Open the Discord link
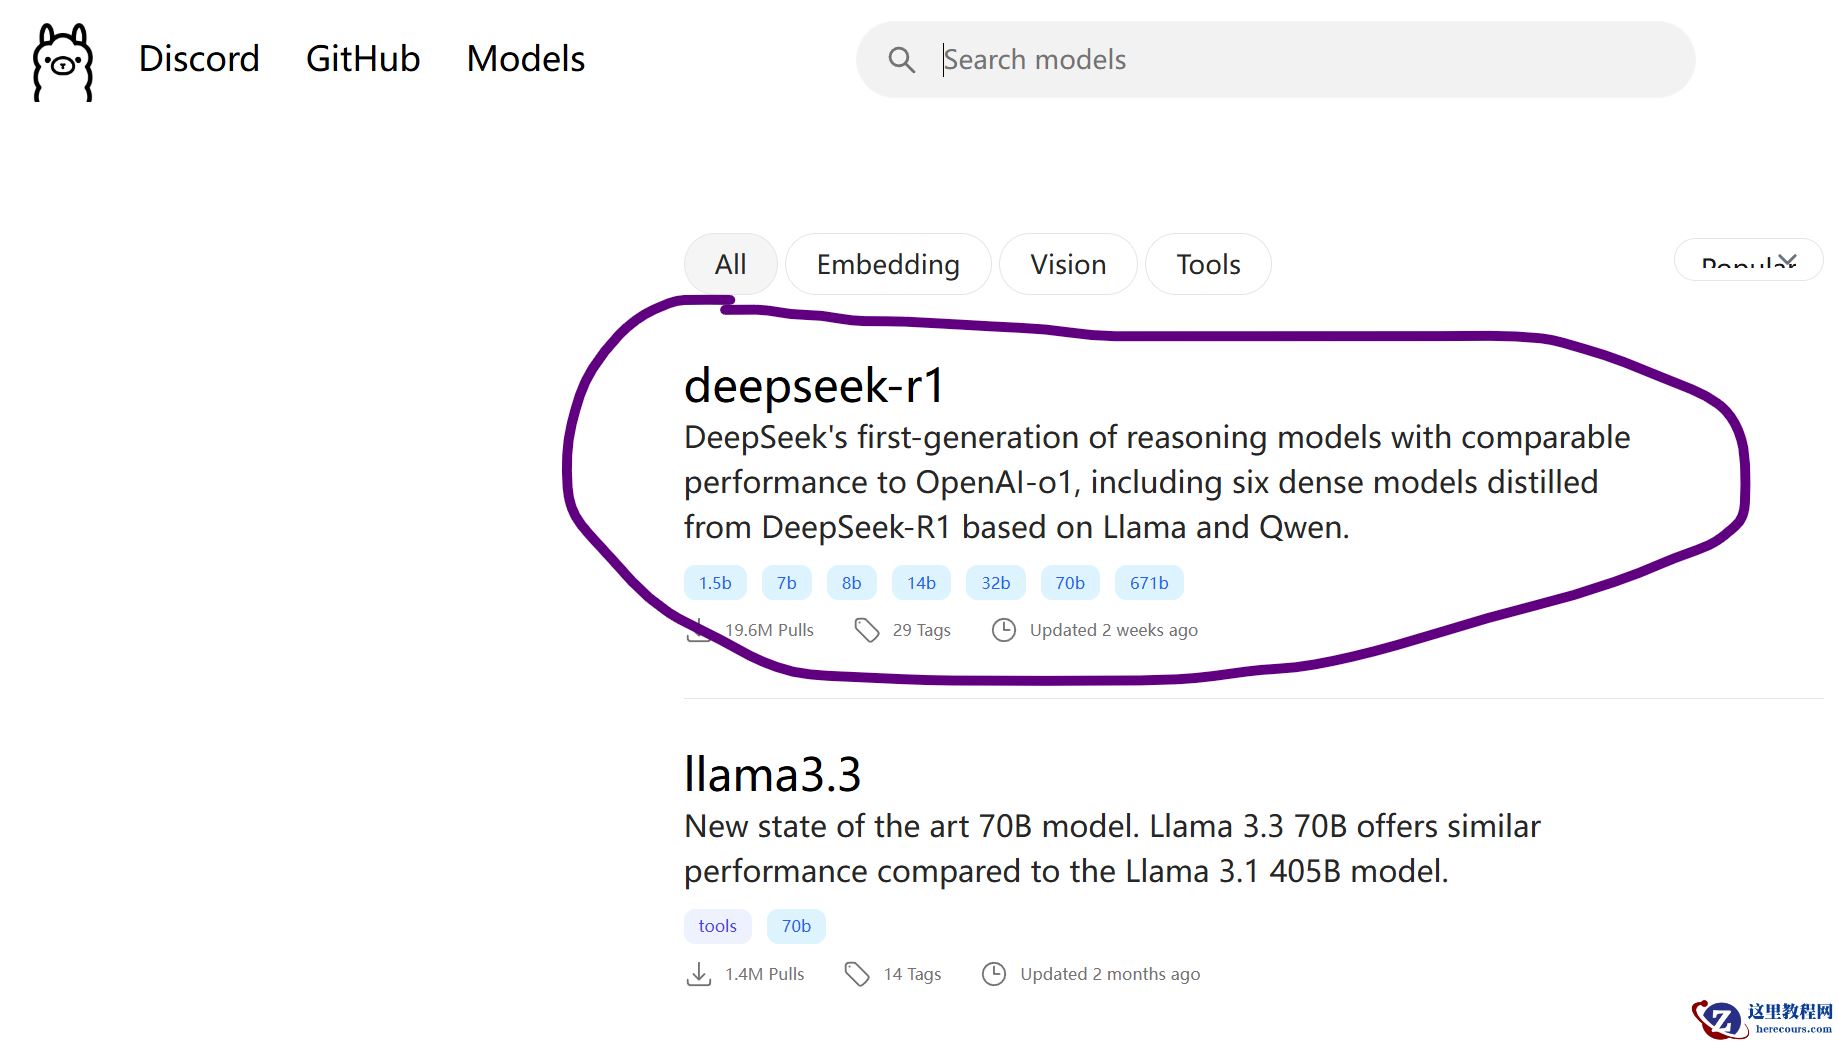This screenshot has width=1838, height=1041. point(199,59)
